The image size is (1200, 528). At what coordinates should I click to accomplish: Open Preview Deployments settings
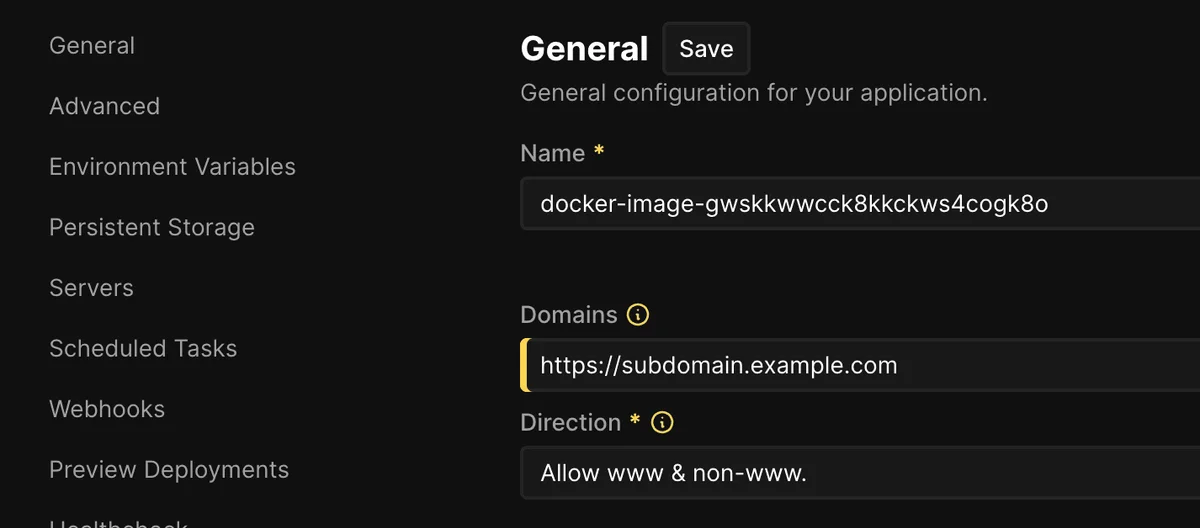point(169,470)
